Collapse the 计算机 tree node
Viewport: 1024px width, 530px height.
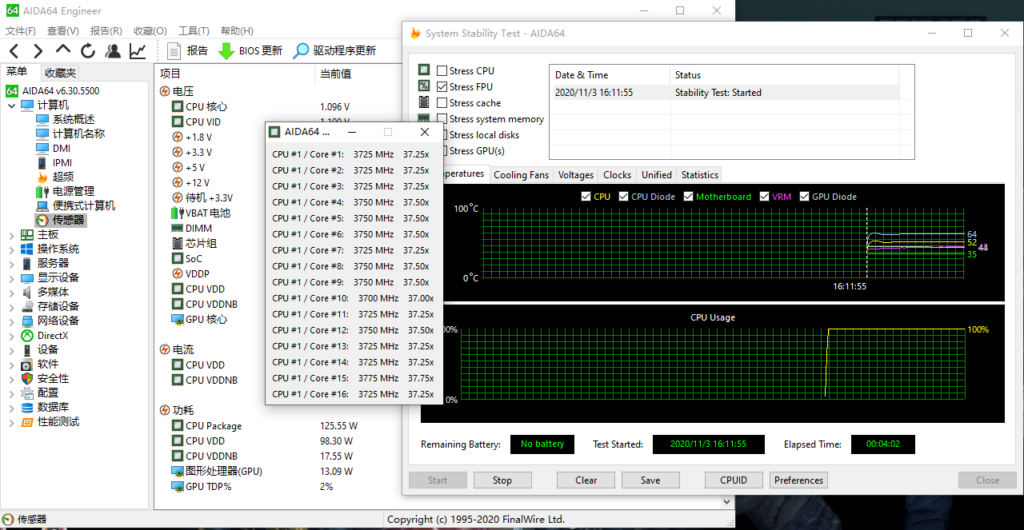tap(11, 105)
